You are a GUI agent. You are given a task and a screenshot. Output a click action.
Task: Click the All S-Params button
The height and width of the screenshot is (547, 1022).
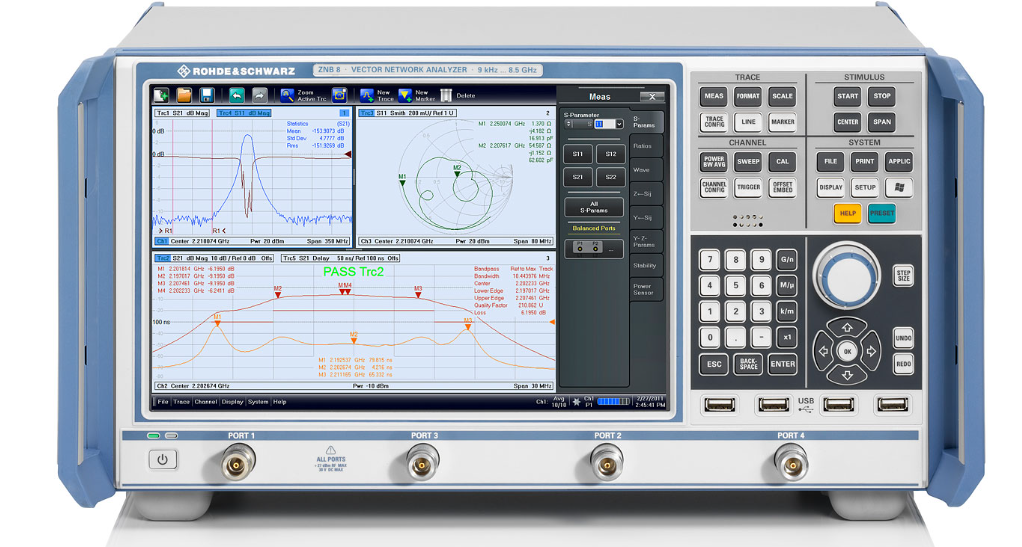(594, 207)
